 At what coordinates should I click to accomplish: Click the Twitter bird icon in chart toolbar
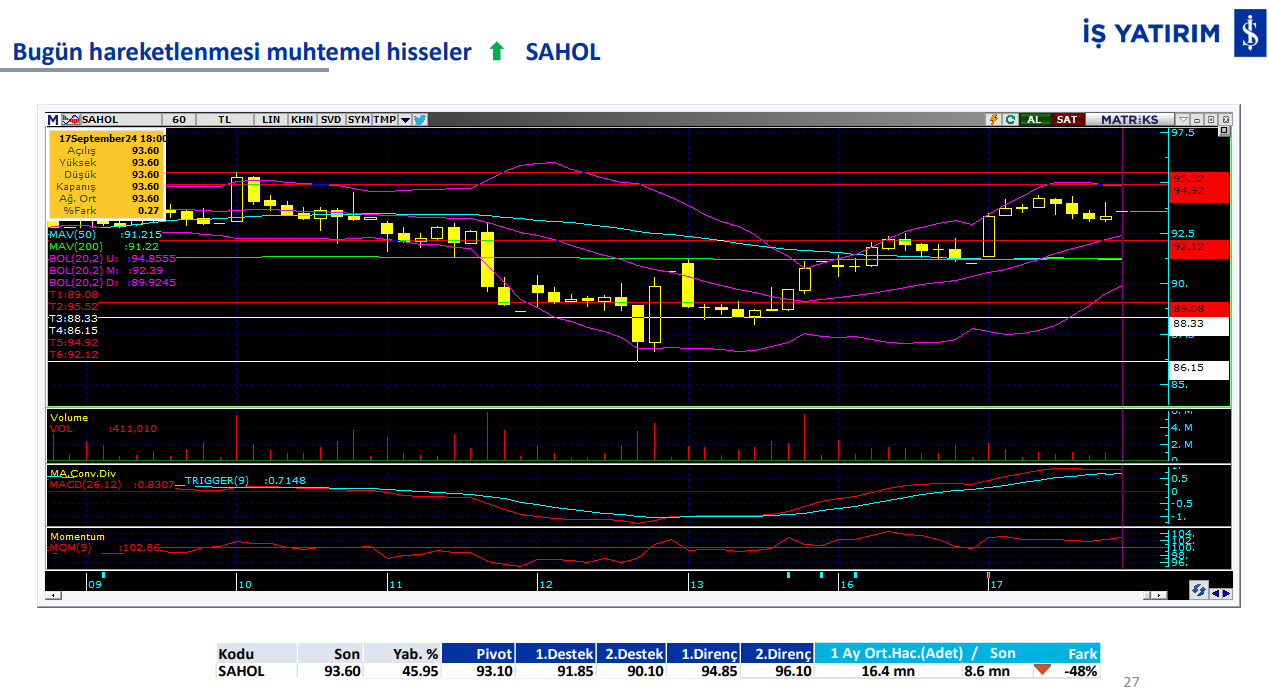[420, 119]
